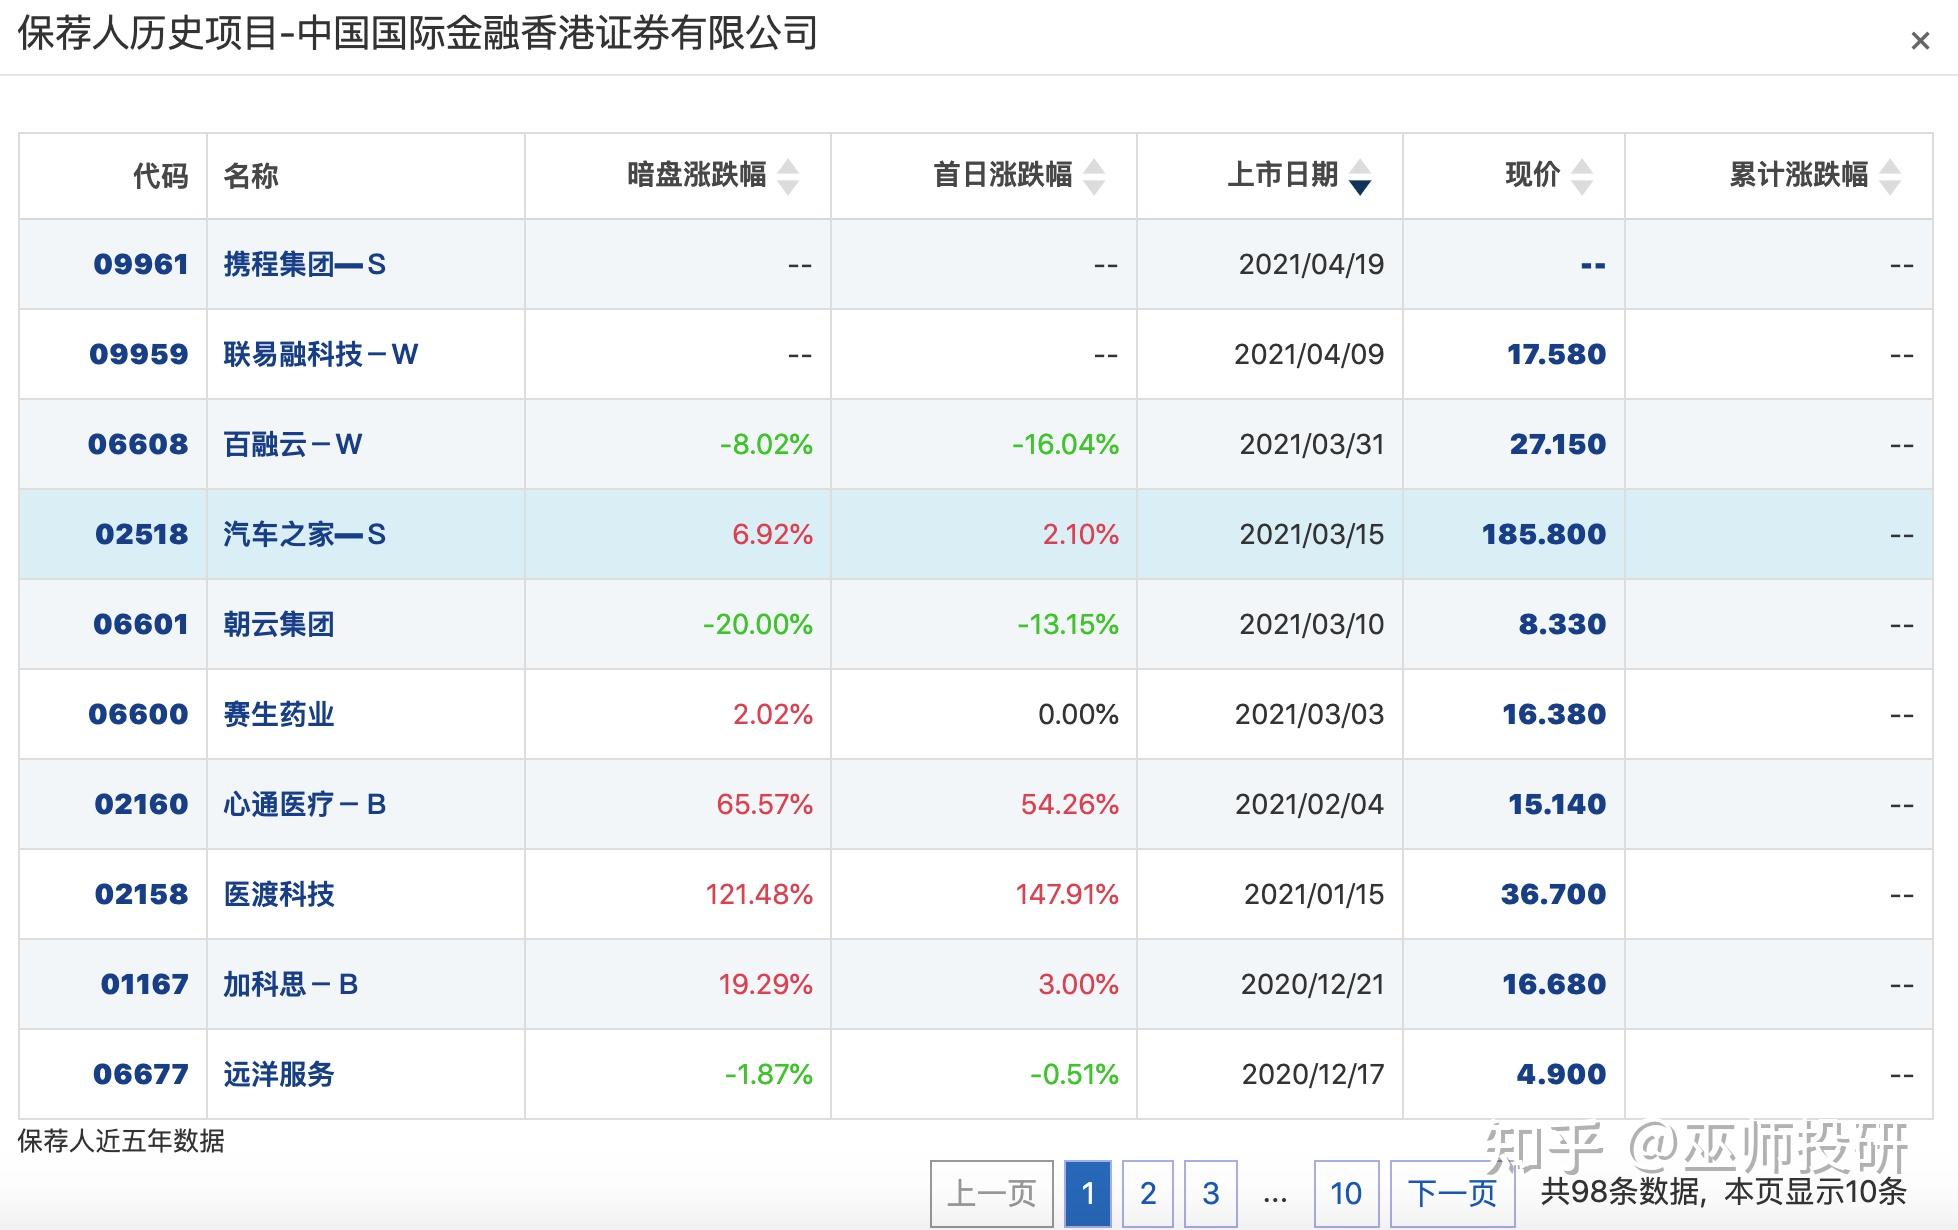Open stock code 06601

pos(141,624)
